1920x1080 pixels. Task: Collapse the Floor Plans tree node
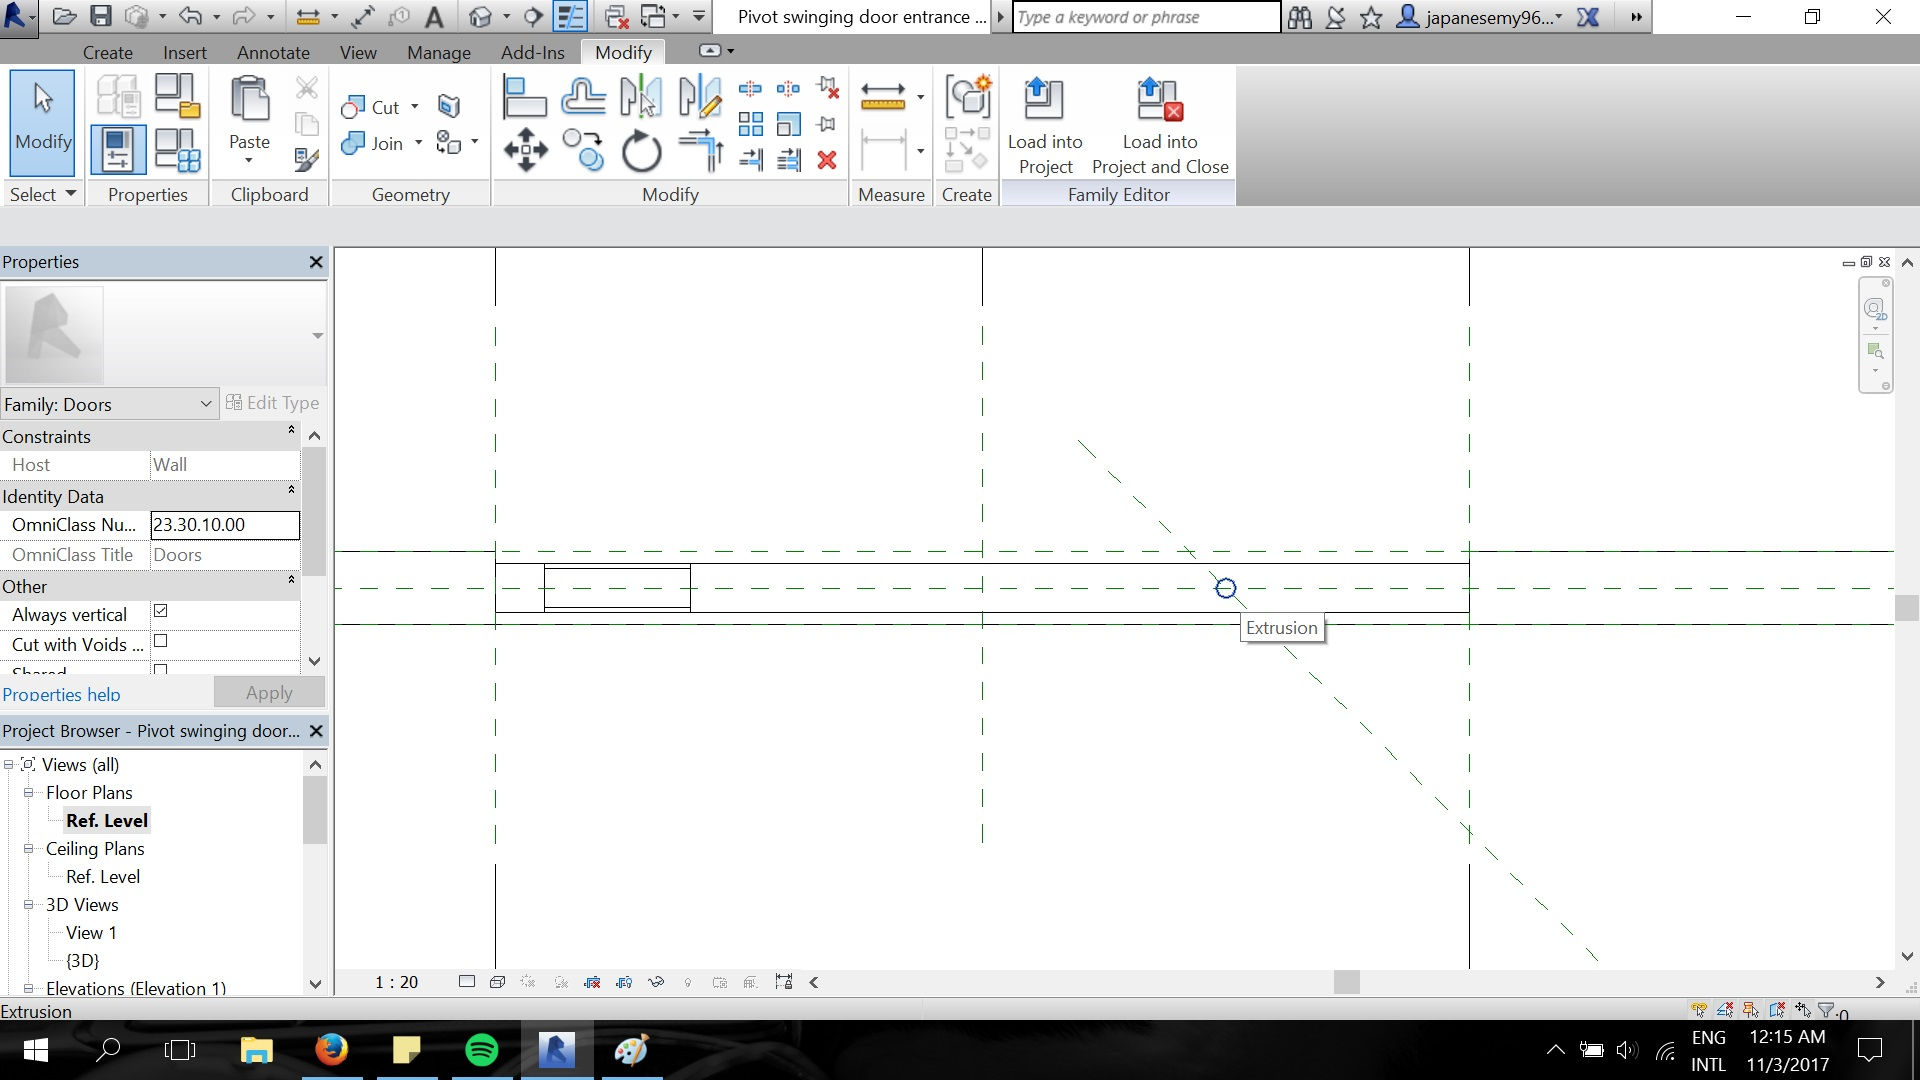coord(29,792)
